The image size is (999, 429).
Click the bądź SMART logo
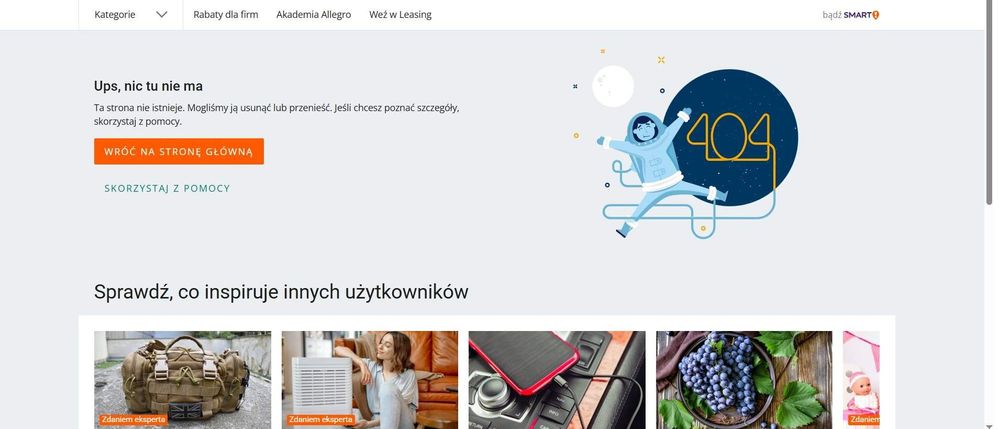pyautogui.click(x=851, y=15)
